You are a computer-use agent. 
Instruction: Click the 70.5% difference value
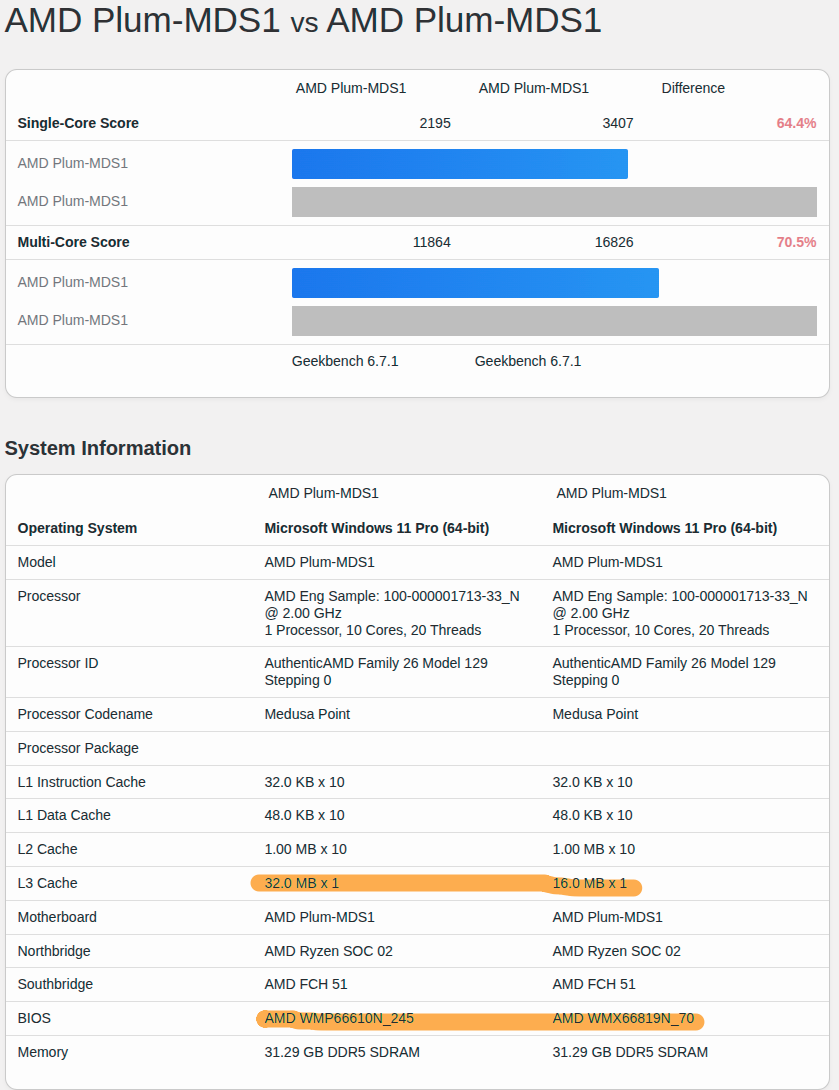click(x=796, y=242)
